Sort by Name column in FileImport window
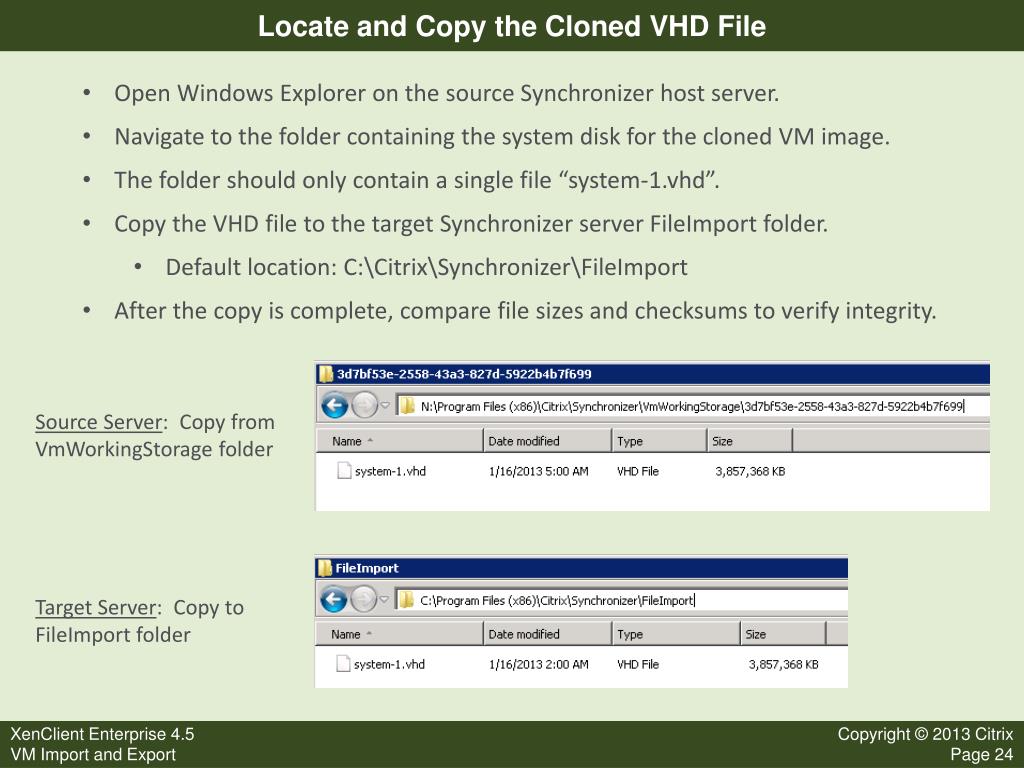 (x=398, y=634)
